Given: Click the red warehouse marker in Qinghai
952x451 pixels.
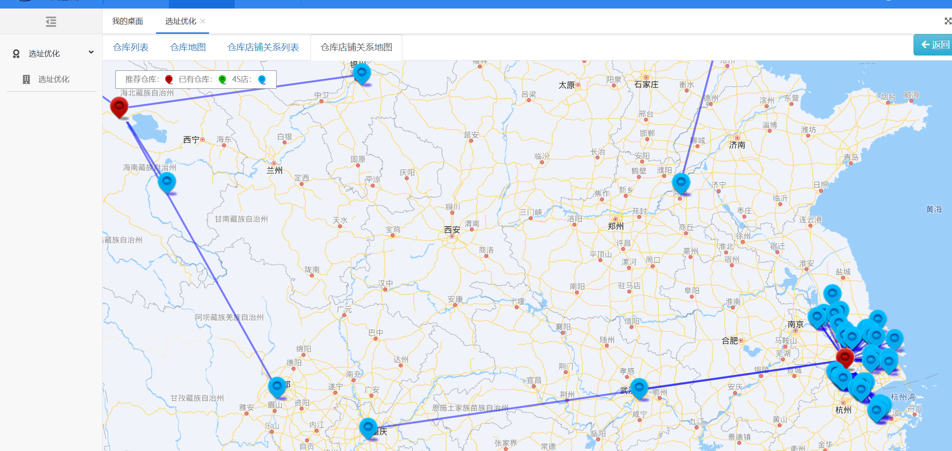Looking at the screenshot, I should [x=119, y=106].
